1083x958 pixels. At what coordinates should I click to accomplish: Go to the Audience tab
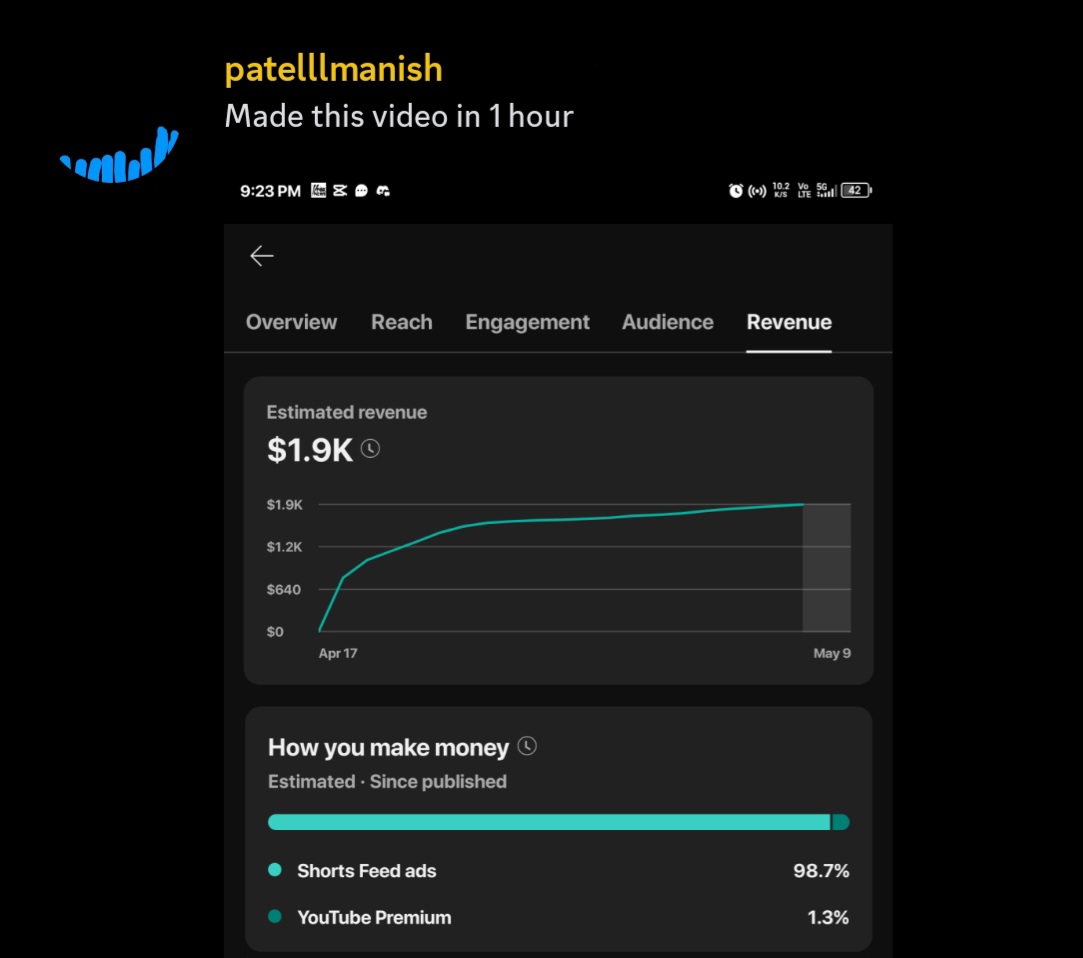[667, 322]
